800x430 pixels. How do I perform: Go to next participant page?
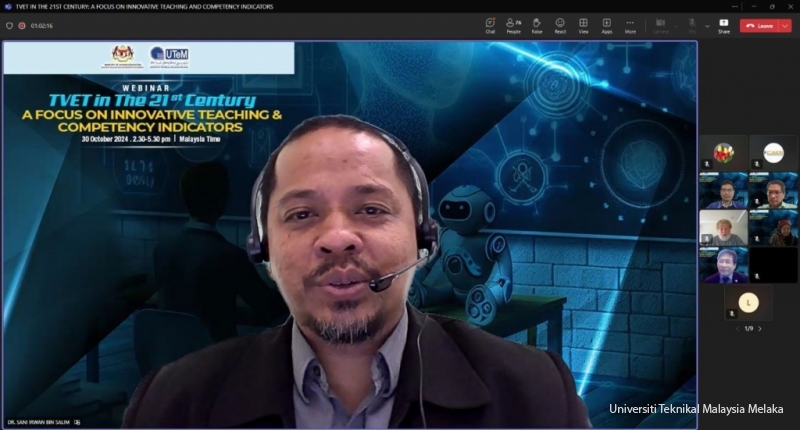(760, 328)
